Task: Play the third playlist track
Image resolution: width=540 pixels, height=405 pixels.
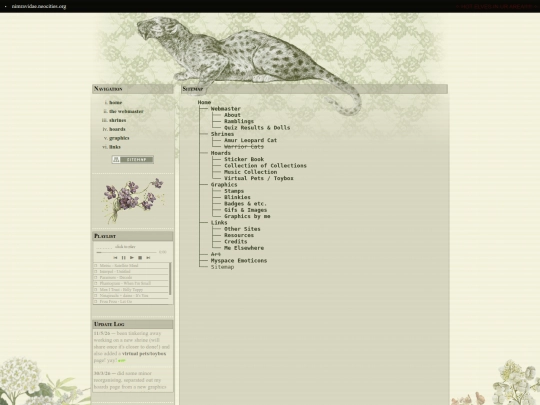Action: pos(131,278)
